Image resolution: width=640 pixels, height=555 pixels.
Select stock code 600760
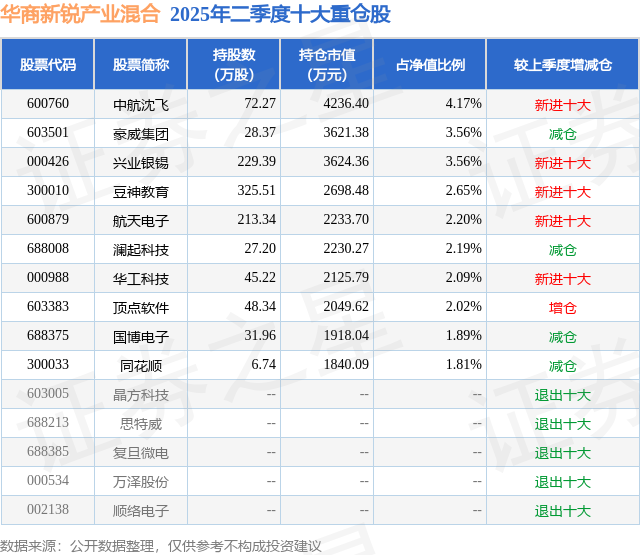(48, 104)
